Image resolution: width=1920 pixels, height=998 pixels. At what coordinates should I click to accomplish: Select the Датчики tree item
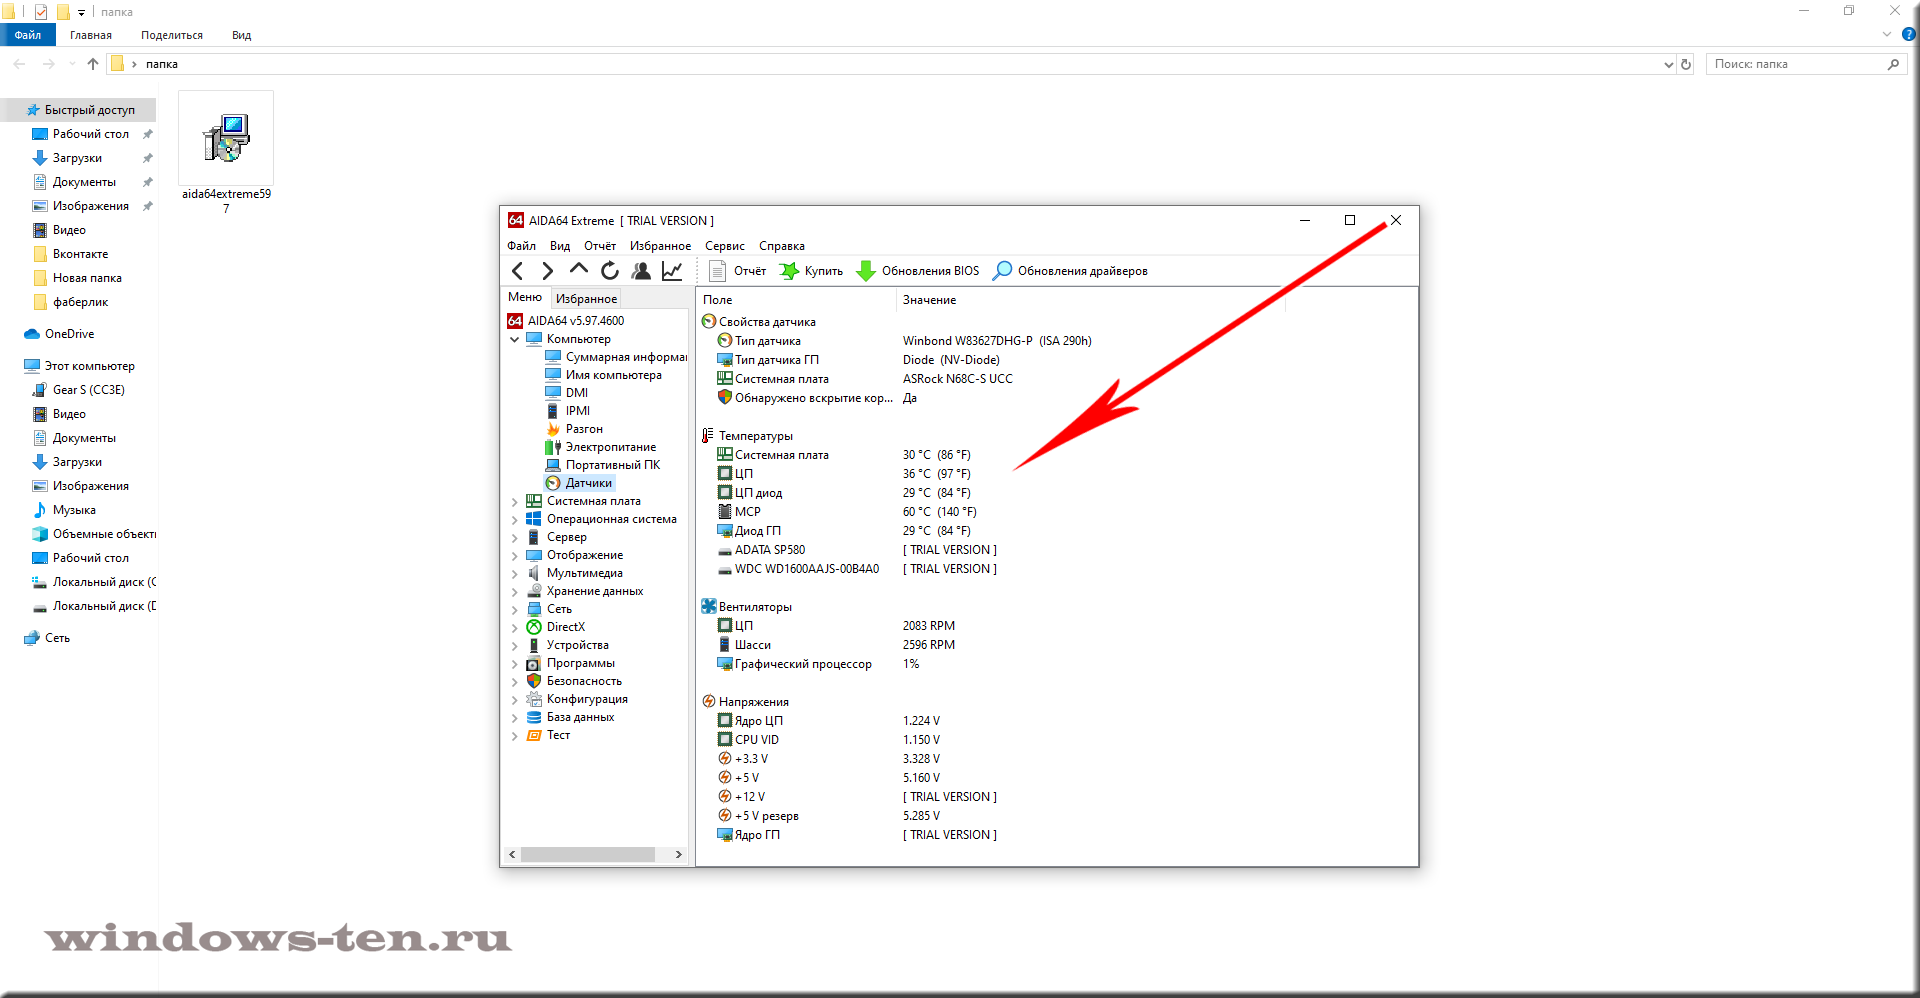click(579, 483)
